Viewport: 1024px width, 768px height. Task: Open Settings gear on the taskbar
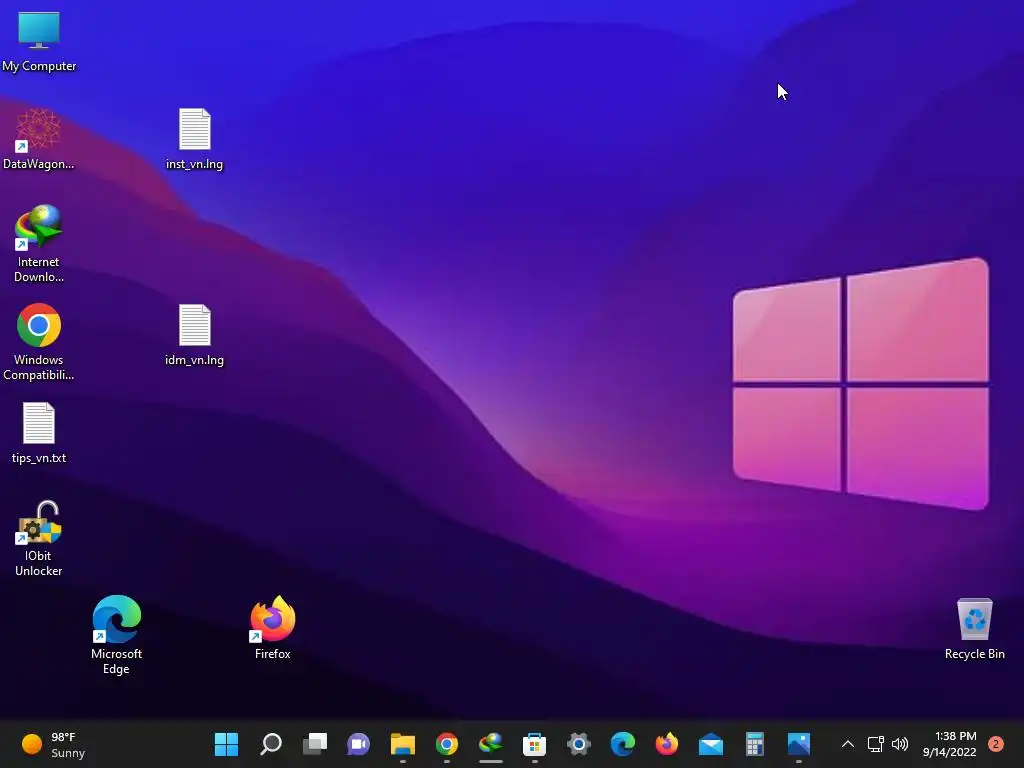pos(579,744)
